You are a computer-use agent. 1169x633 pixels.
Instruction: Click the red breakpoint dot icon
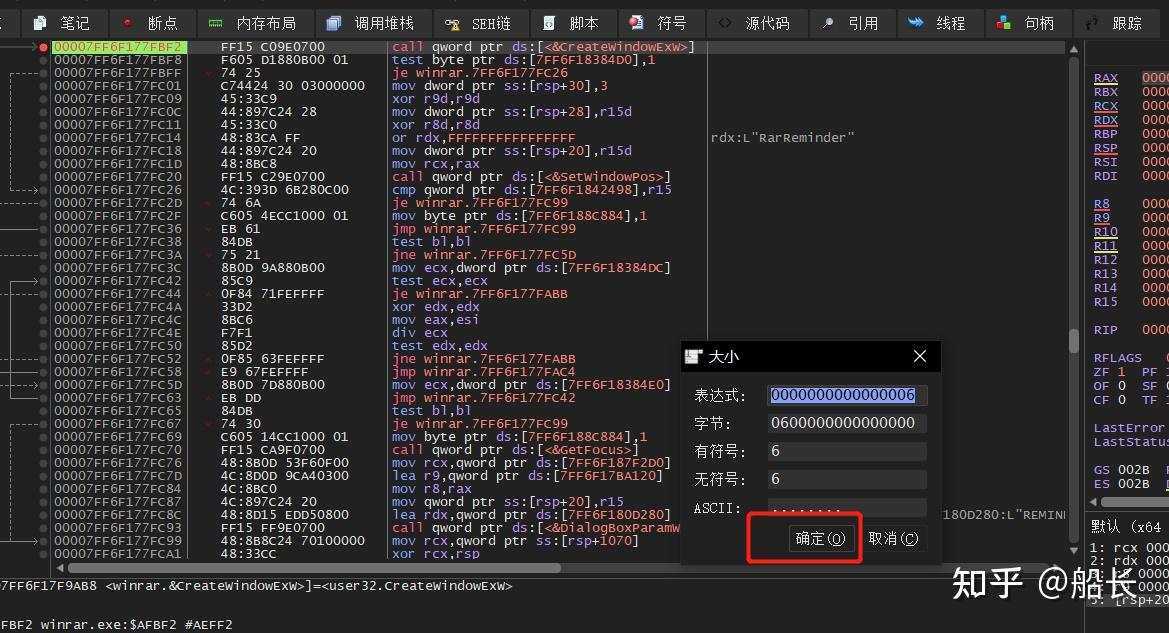coord(127,22)
